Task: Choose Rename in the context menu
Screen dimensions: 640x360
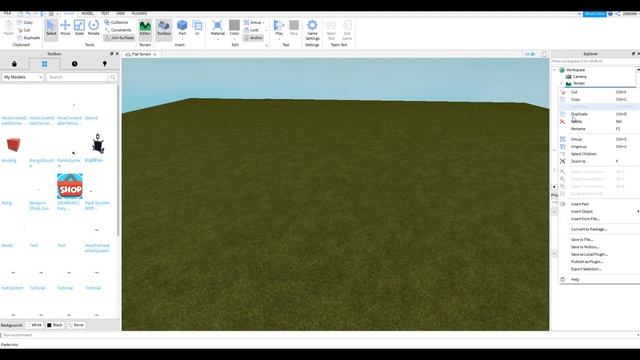Action: [599, 129]
